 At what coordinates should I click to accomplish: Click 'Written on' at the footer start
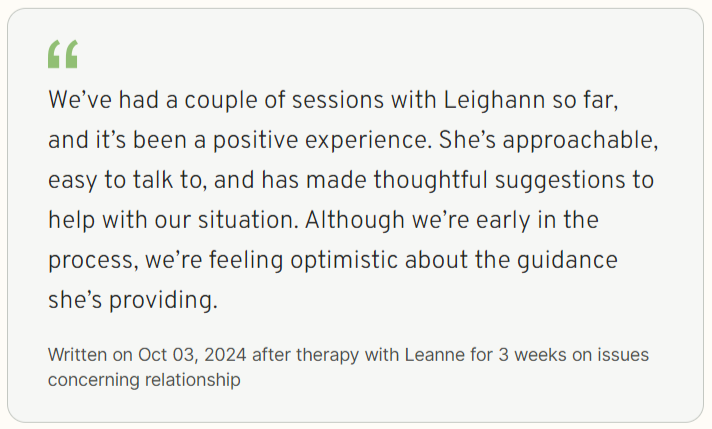pyautogui.click(x=90, y=355)
